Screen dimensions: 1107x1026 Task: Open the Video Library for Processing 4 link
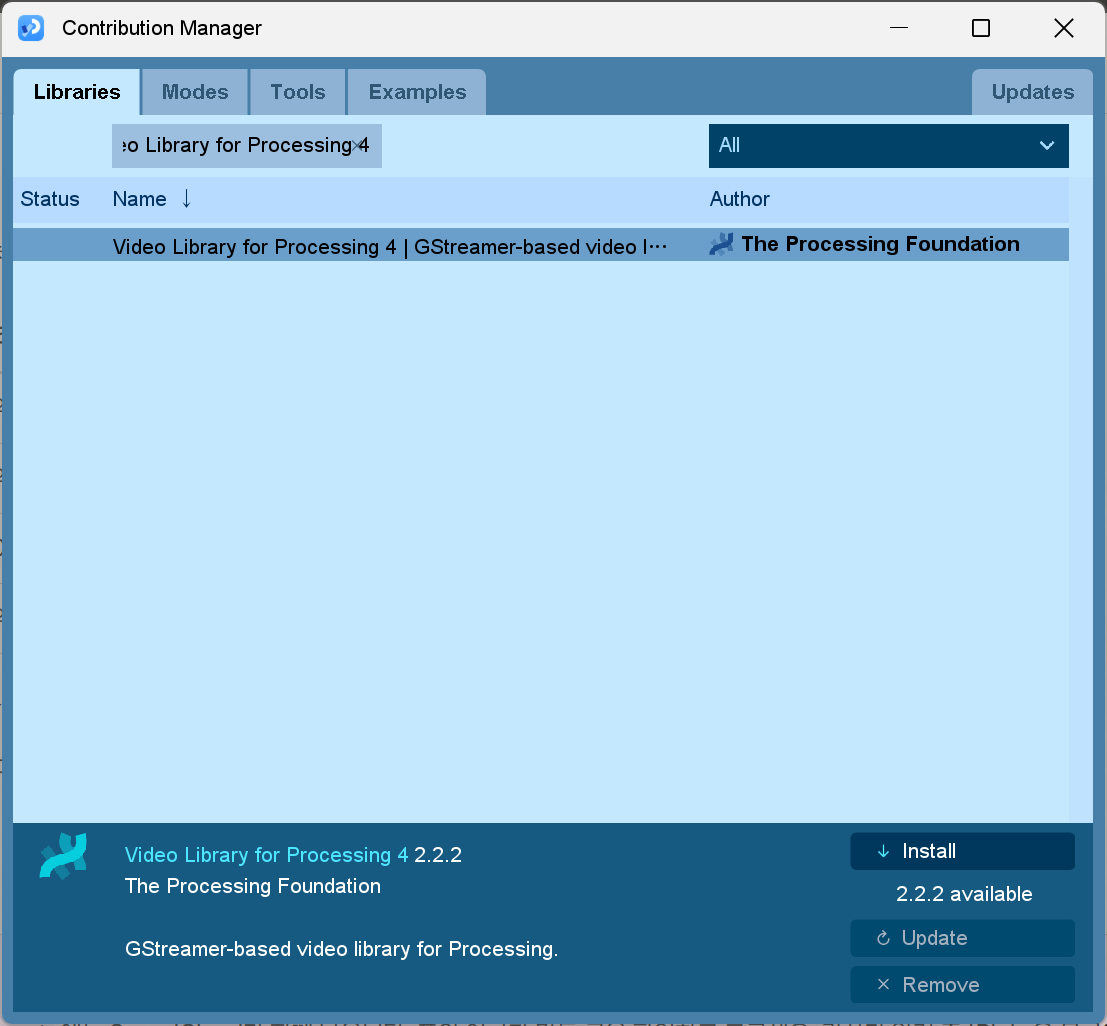[266, 854]
